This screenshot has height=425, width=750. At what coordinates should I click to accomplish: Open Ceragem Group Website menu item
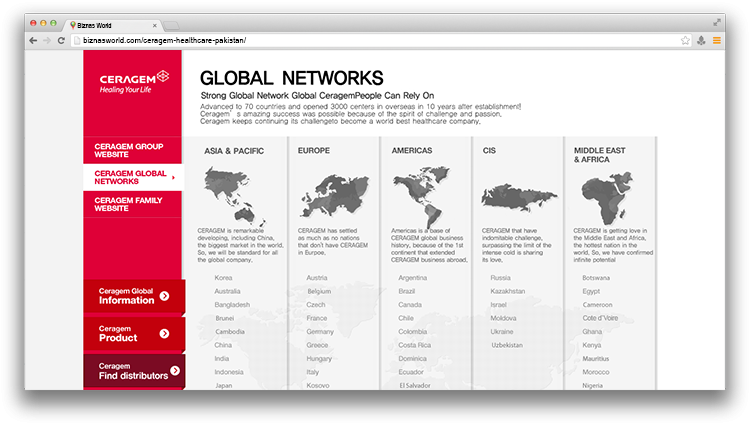[x=130, y=150]
